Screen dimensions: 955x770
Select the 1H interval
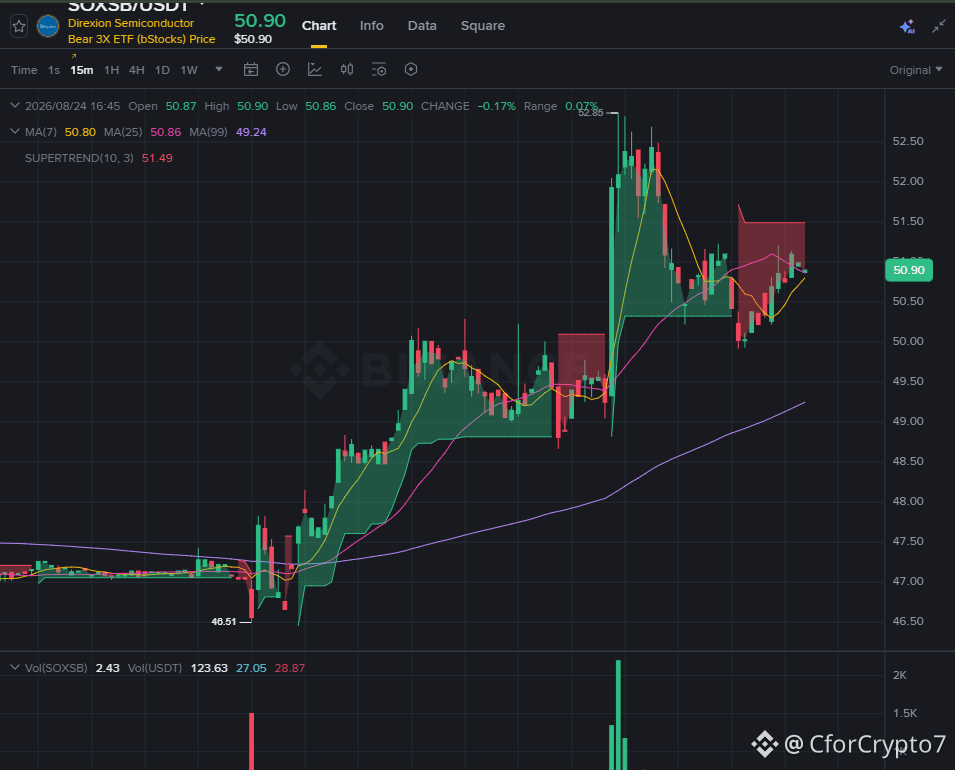(x=111, y=70)
